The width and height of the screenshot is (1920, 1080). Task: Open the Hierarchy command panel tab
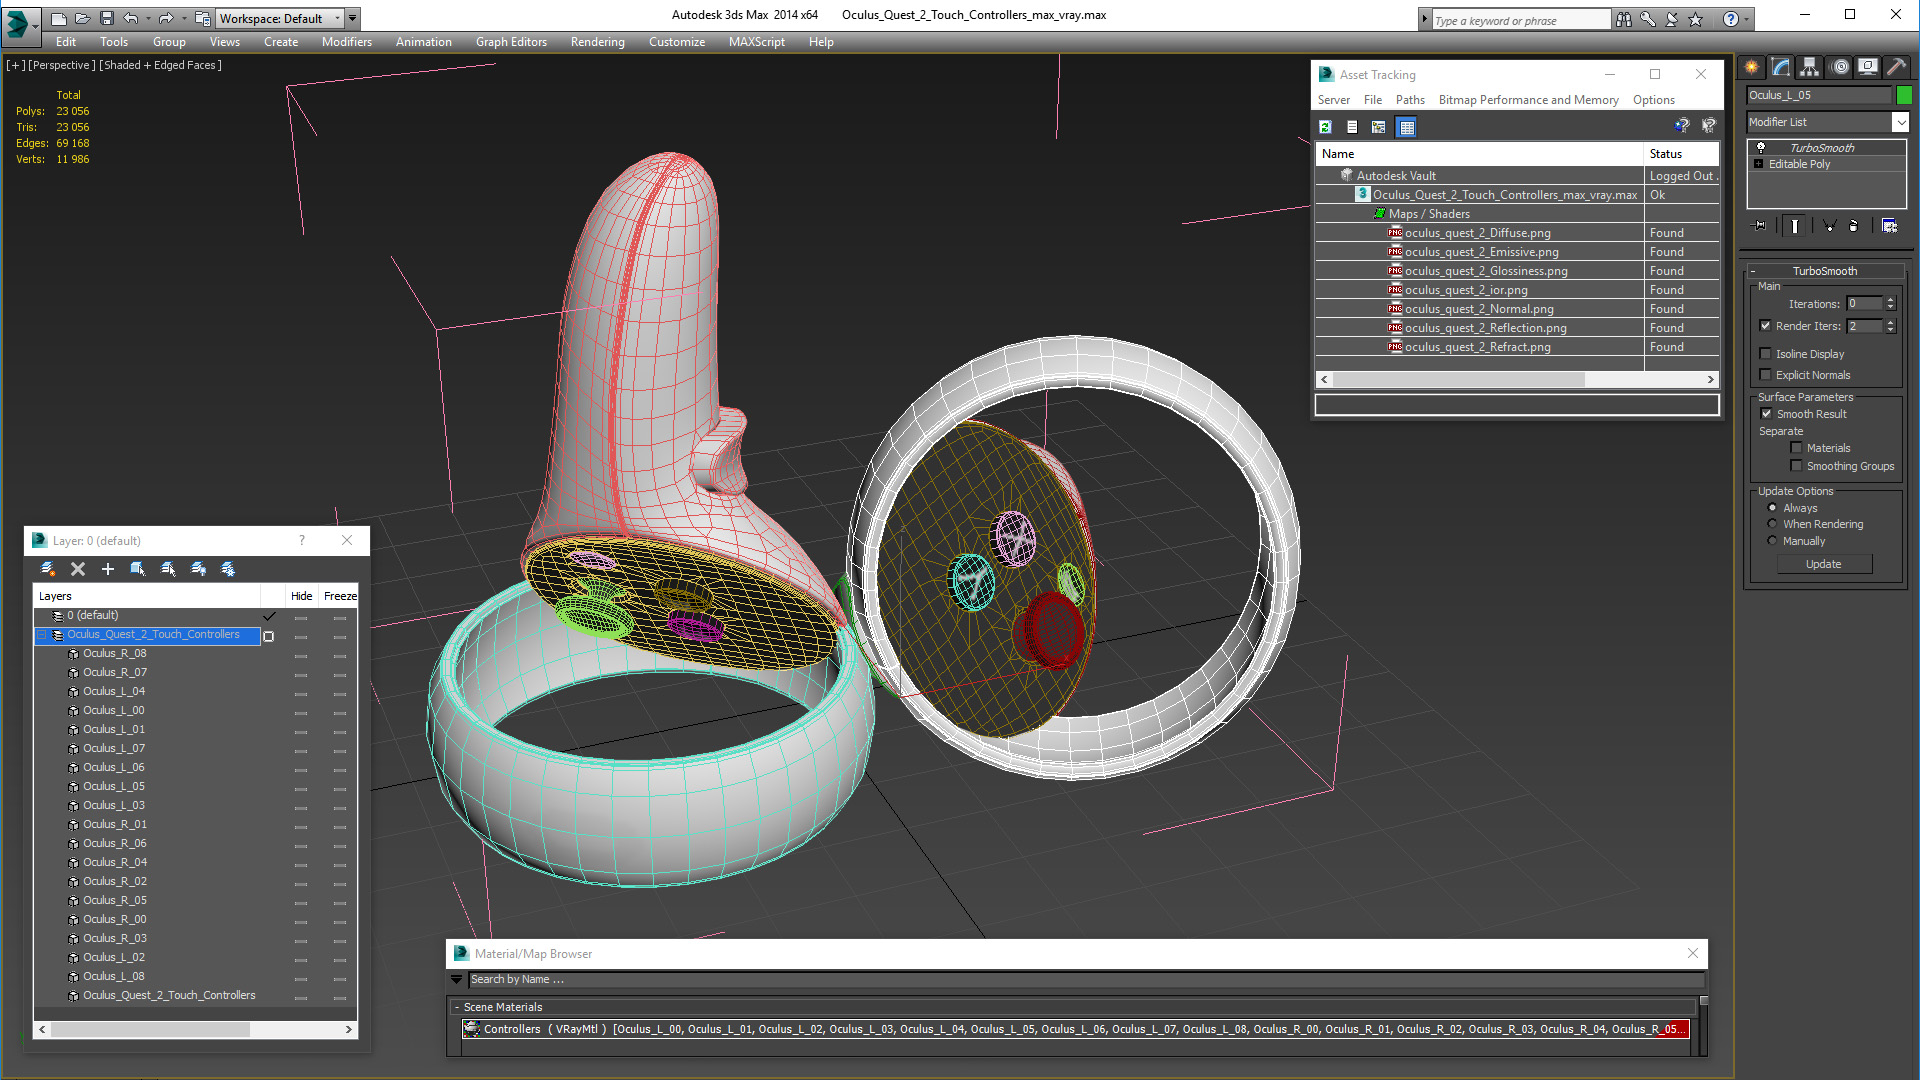coord(1810,67)
